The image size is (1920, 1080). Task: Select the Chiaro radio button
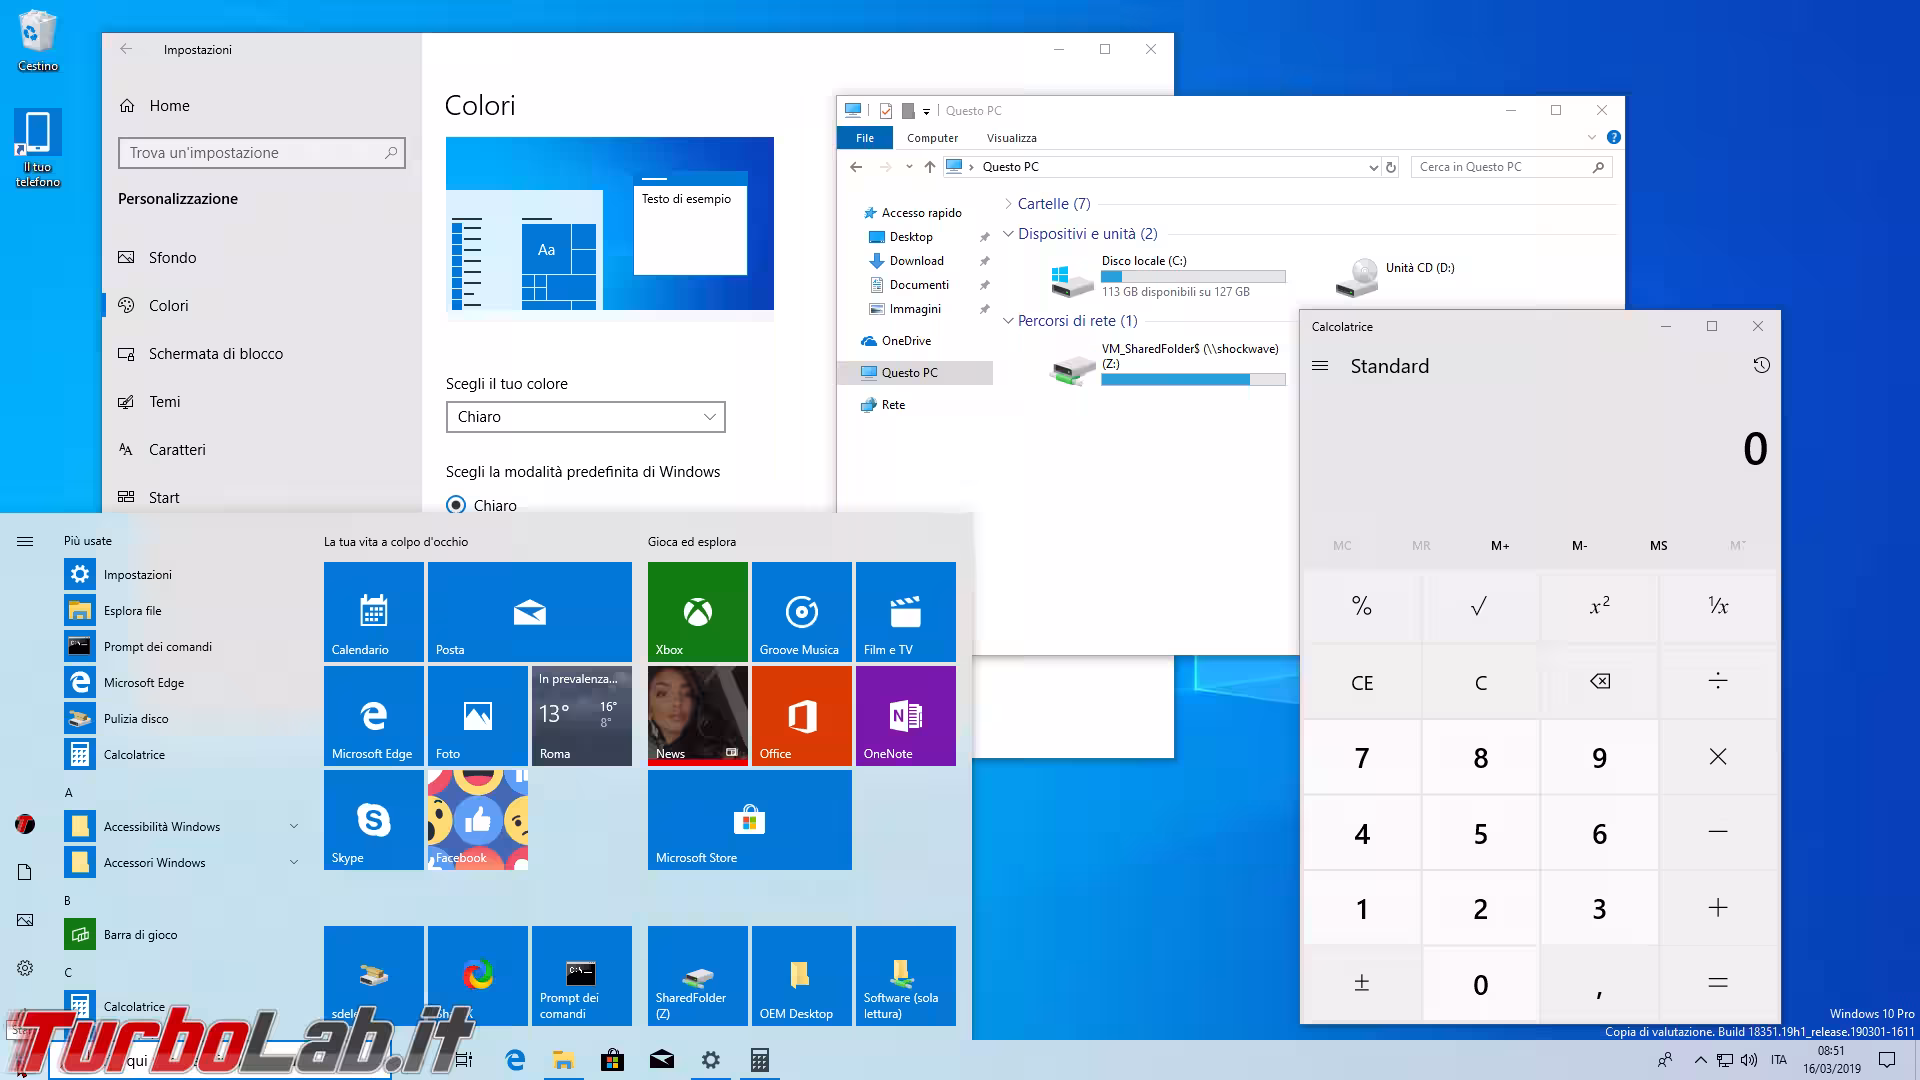[456, 505]
